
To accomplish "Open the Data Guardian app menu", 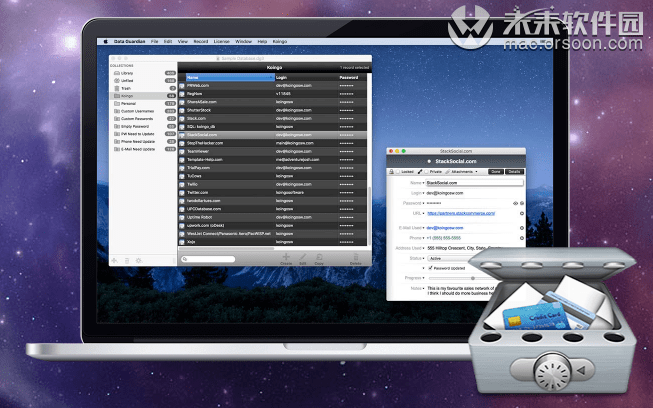I will 130,42.
